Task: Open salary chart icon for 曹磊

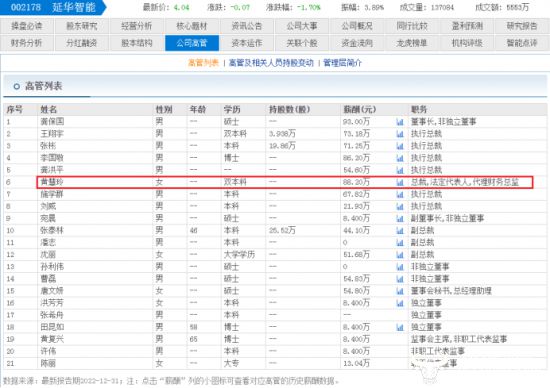Action: [x=400, y=279]
